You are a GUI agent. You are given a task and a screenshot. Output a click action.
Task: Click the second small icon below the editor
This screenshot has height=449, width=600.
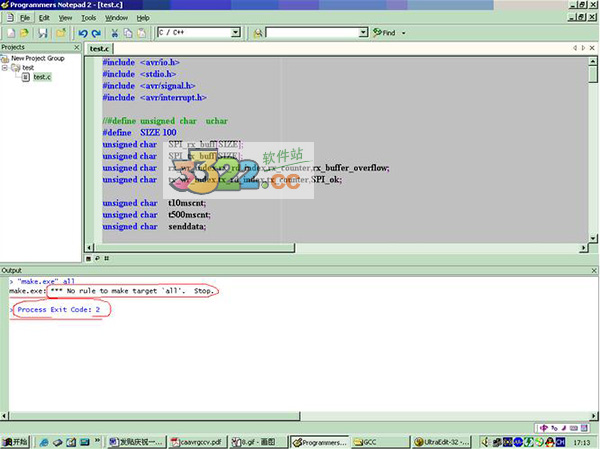point(97,258)
